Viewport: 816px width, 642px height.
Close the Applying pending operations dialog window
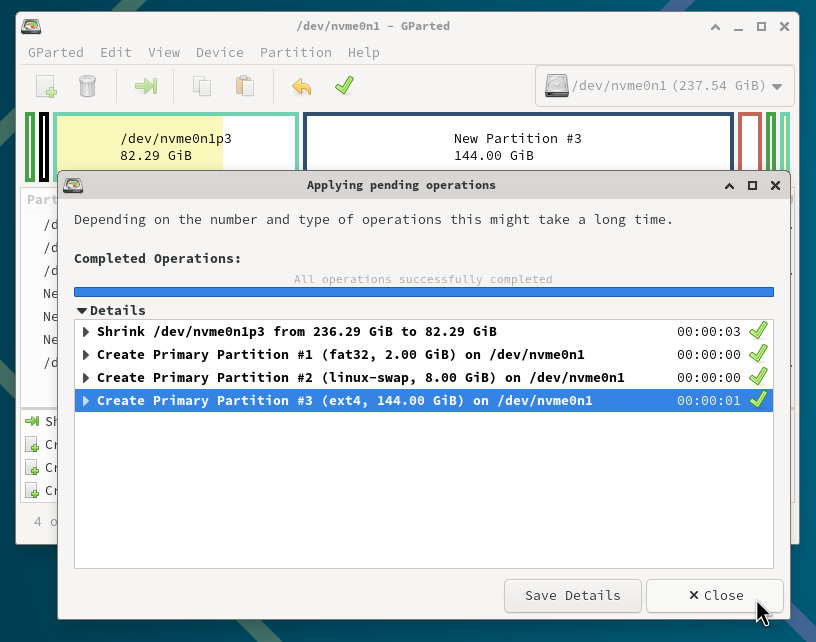coord(775,186)
